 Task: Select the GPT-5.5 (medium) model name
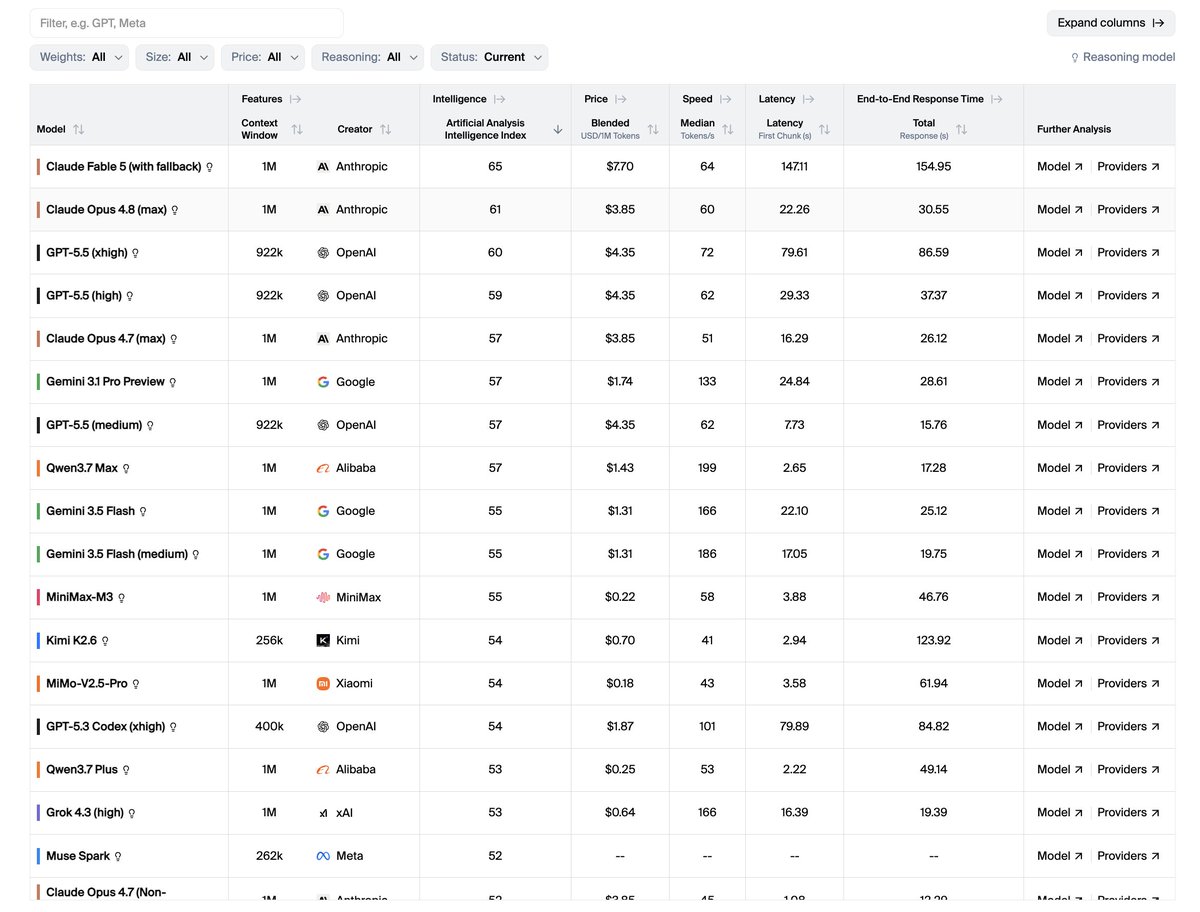94,425
